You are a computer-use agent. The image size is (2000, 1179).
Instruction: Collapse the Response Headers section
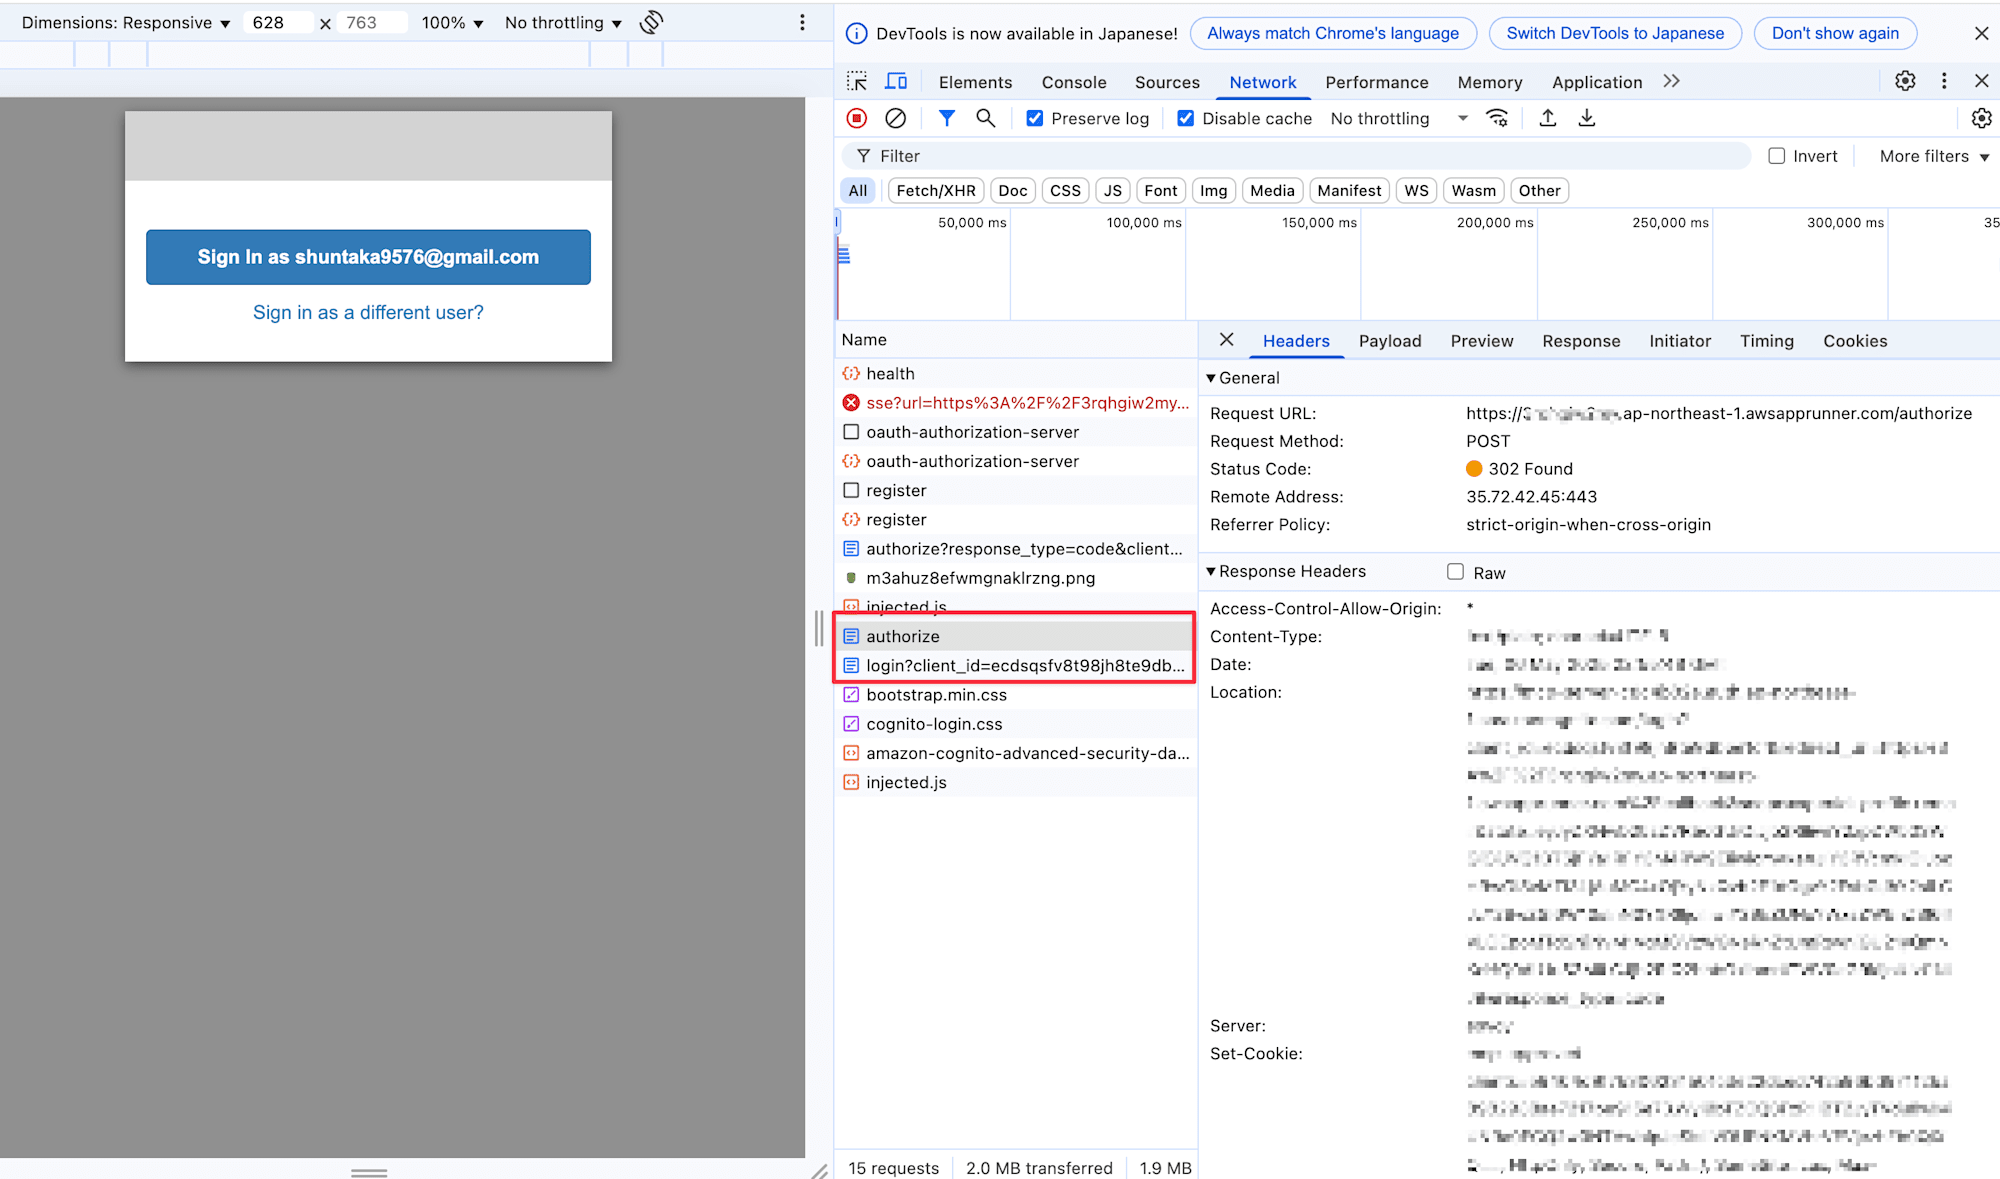pos(1286,571)
